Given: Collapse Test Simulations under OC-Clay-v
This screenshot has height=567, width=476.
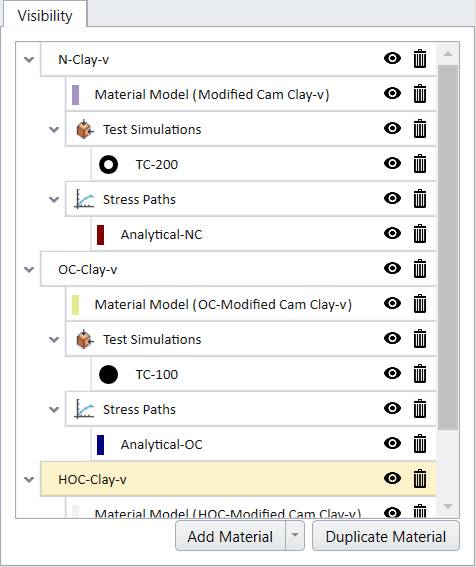Looking at the screenshot, I should coord(54,339).
